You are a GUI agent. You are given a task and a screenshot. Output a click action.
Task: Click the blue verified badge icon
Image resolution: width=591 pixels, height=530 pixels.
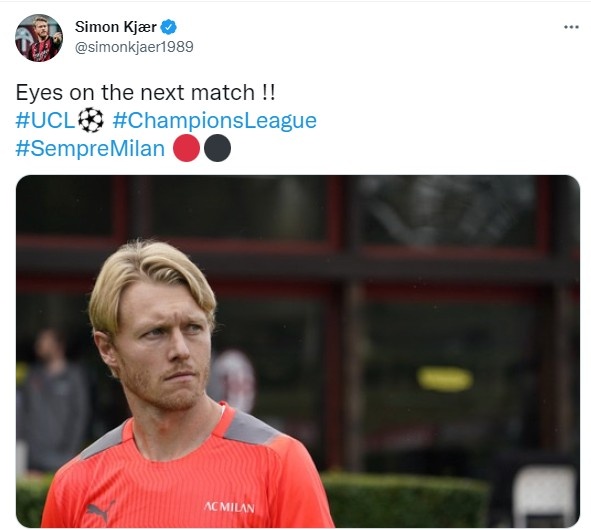click(168, 27)
